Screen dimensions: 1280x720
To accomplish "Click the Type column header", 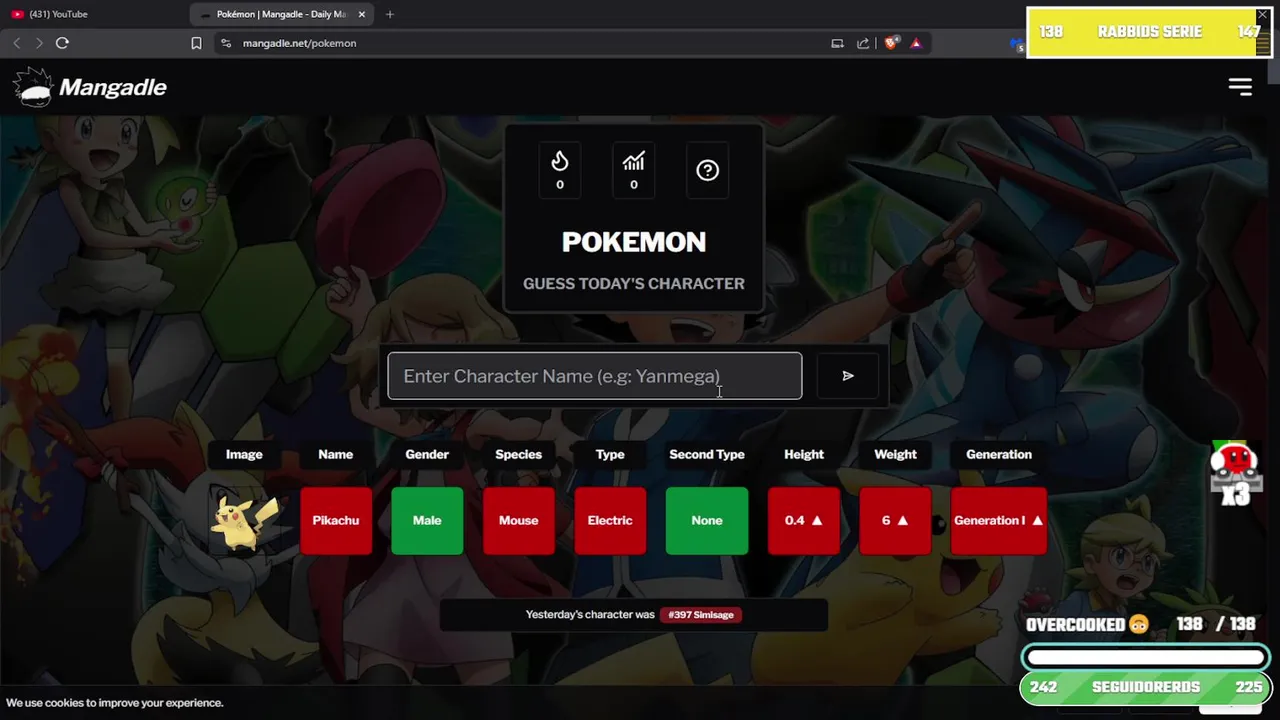I will pos(610,454).
